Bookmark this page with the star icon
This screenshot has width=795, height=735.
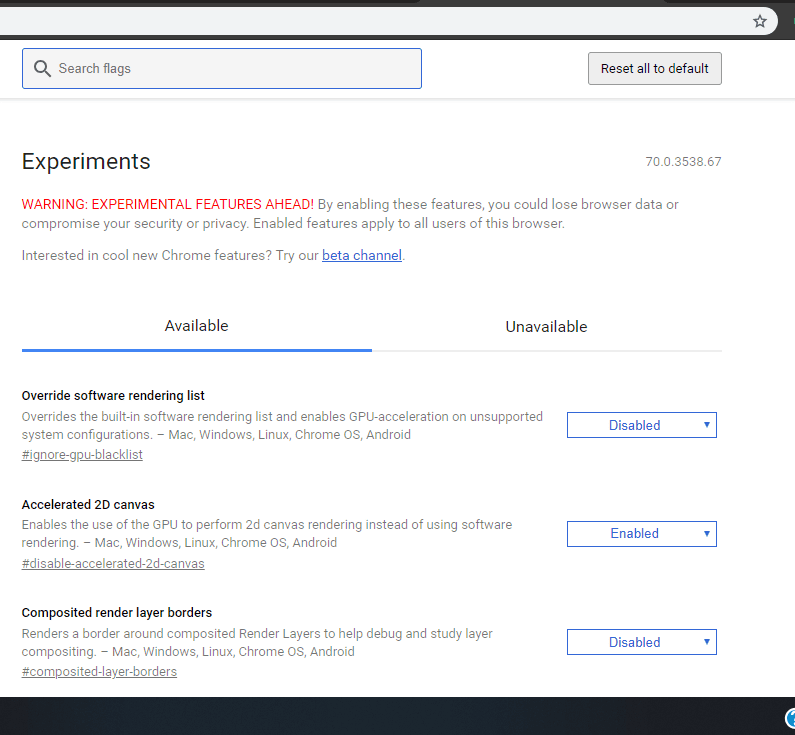coord(759,21)
